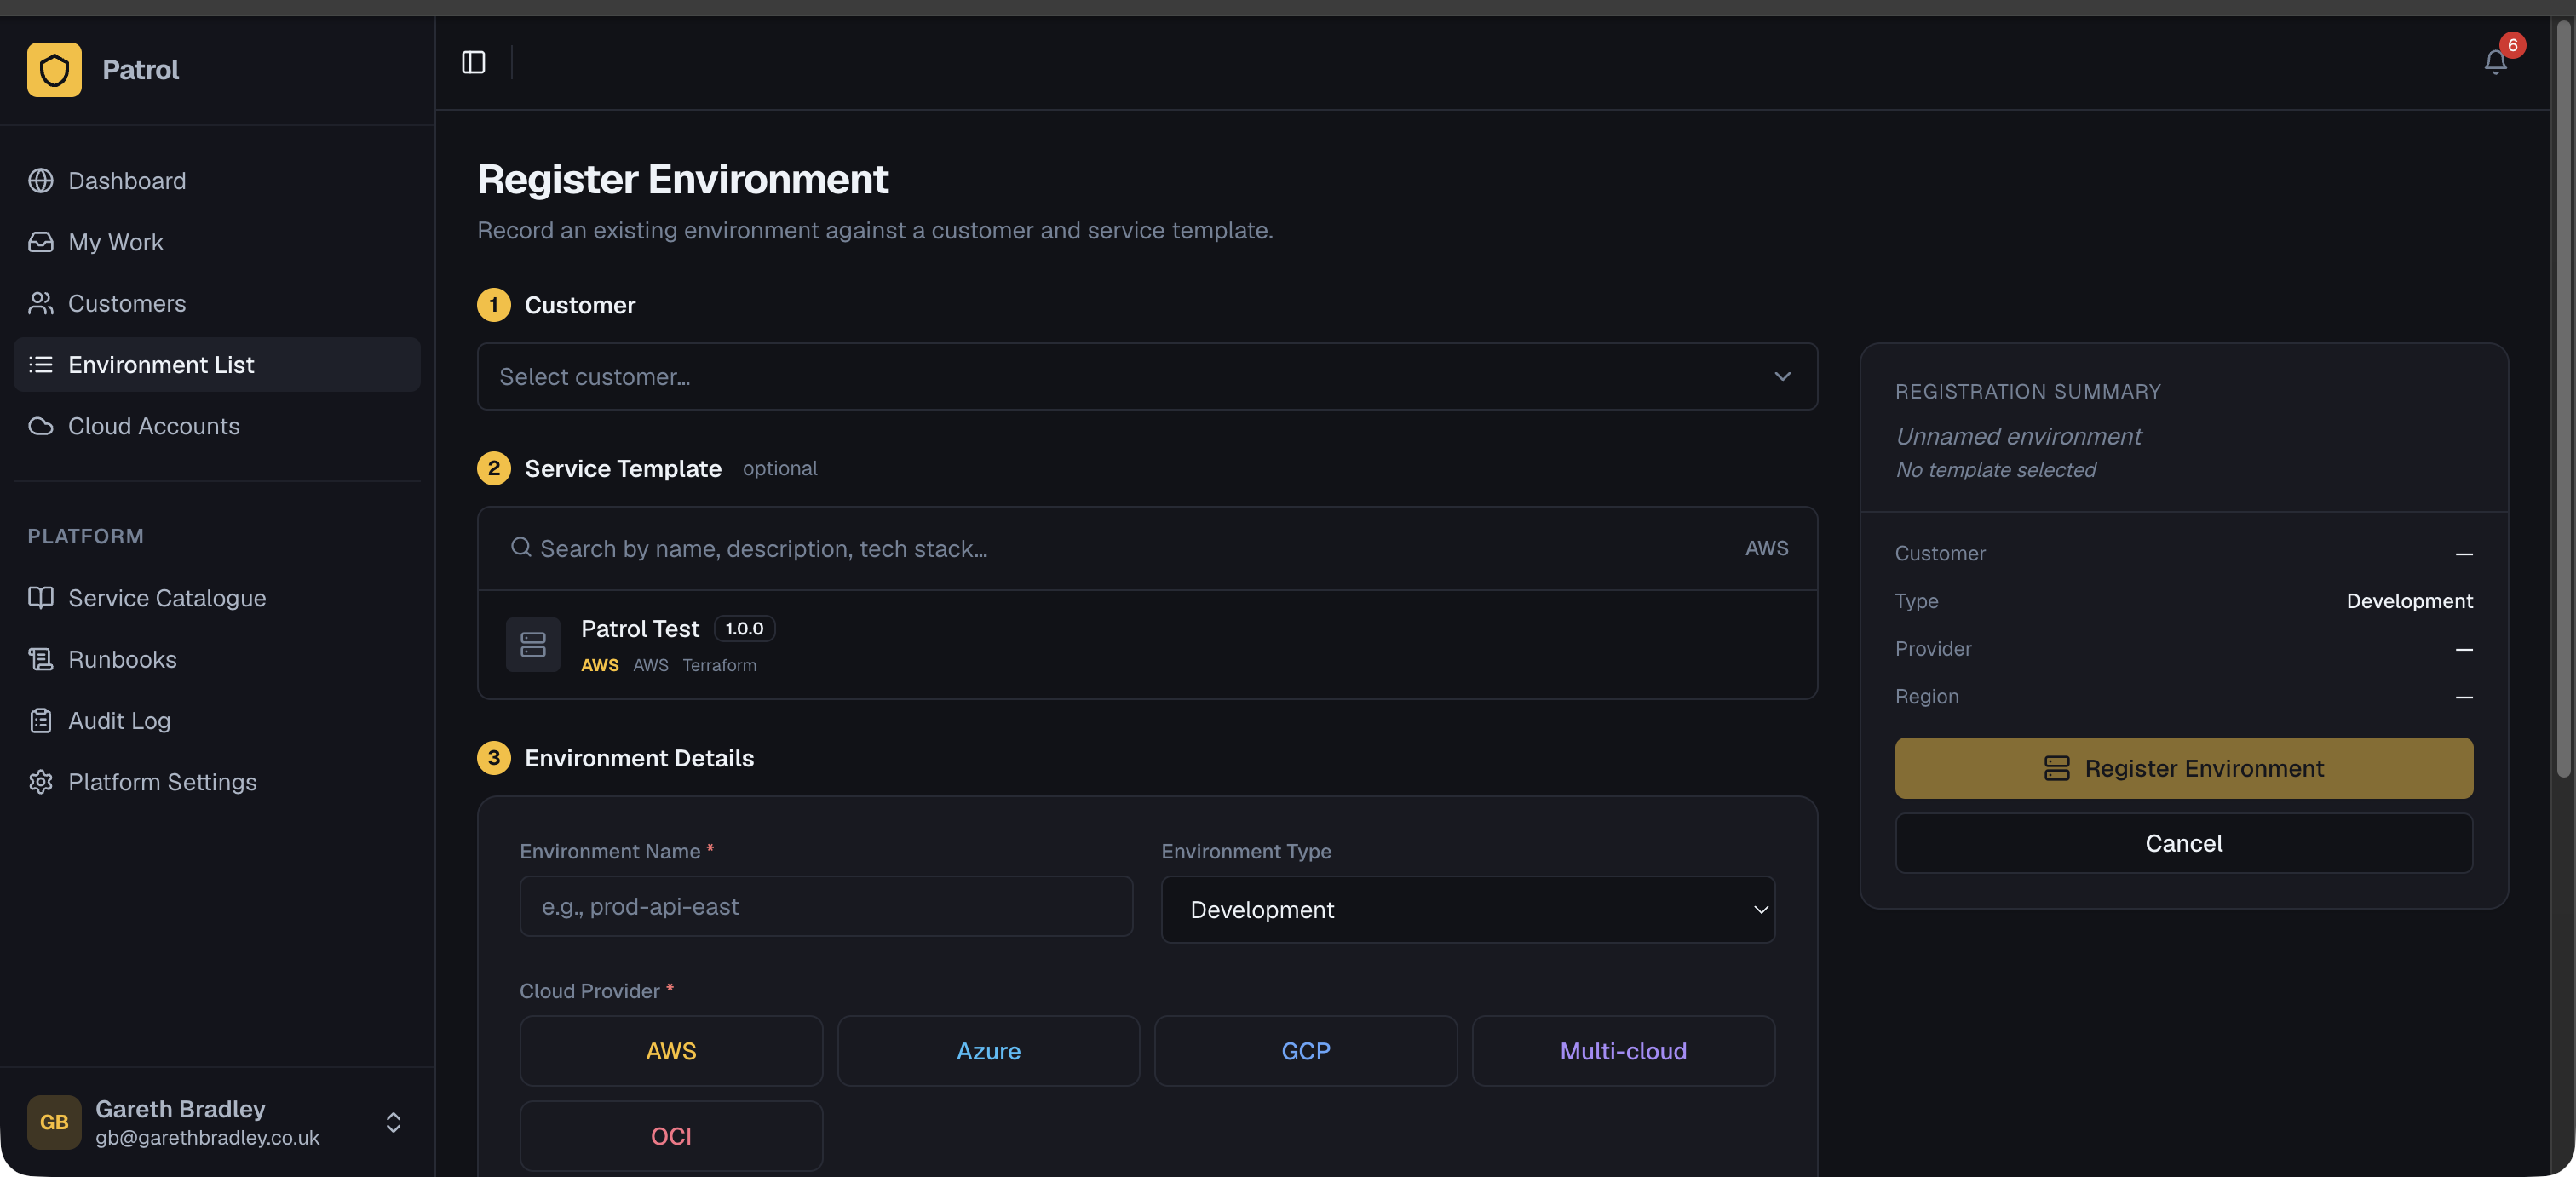Click the Runbooks scroll icon

click(x=41, y=659)
